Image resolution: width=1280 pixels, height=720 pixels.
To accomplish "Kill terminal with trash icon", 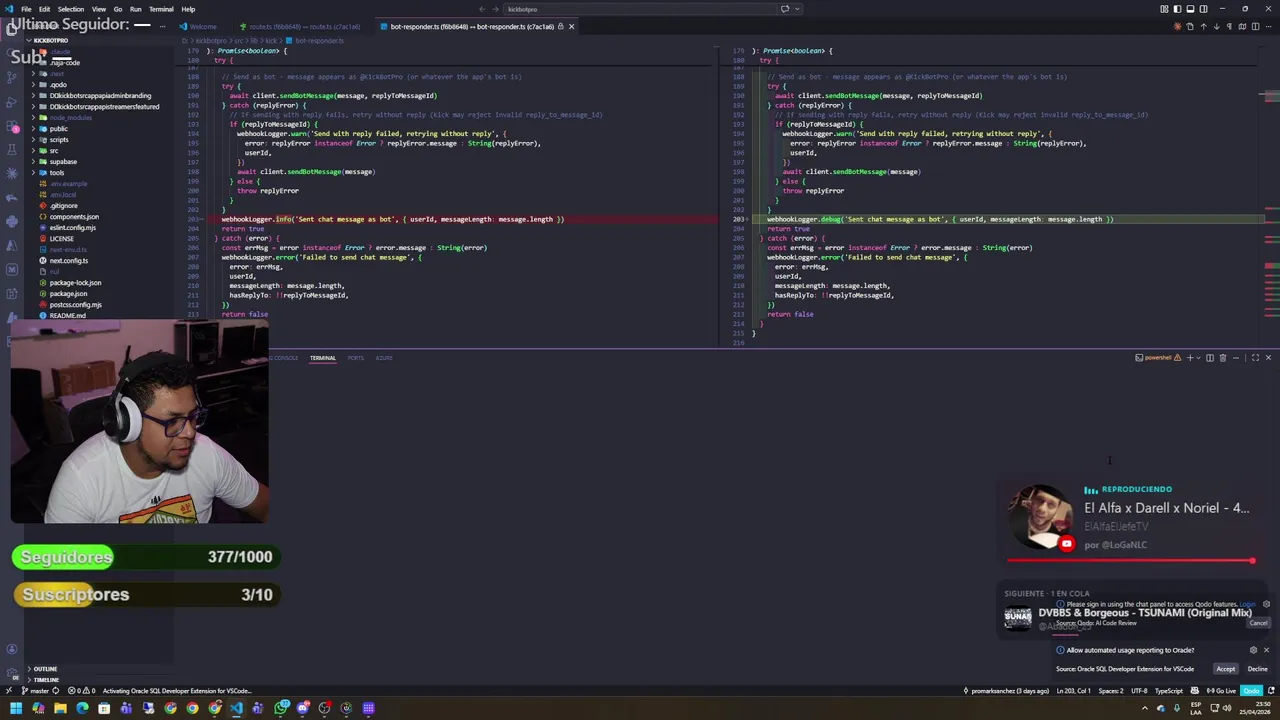I will point(1223,358).
